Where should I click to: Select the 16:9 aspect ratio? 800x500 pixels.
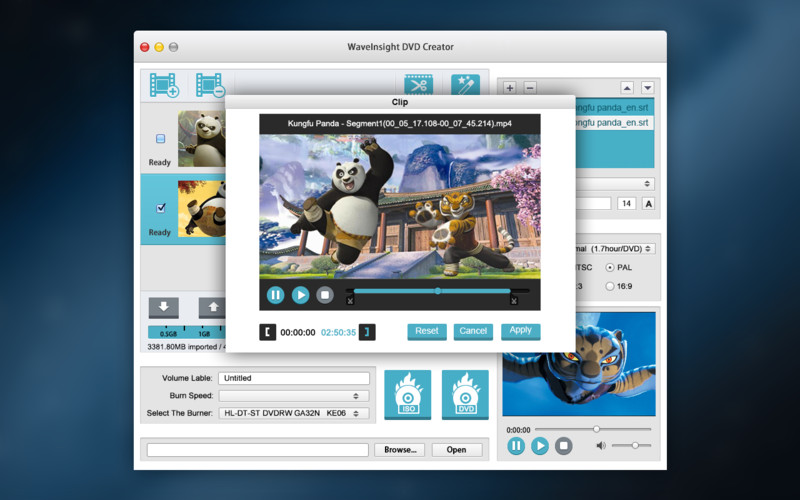(610, 286)
